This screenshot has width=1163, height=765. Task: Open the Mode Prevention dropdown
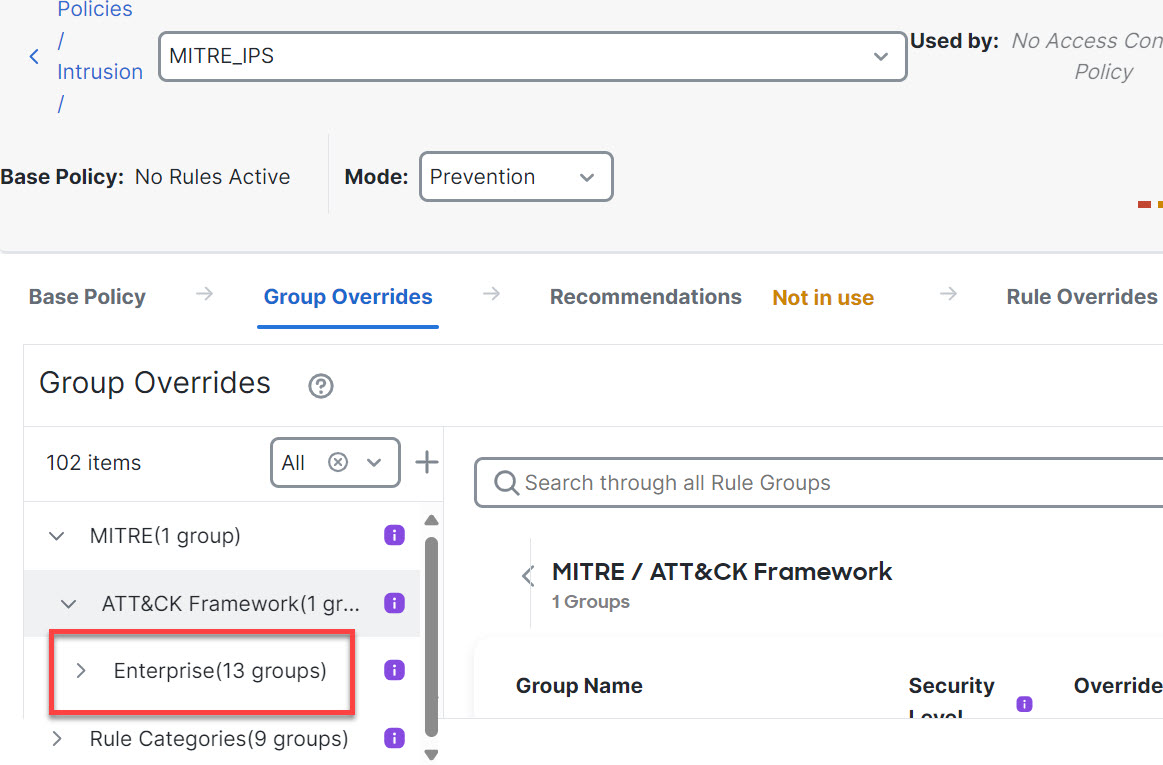pos(587,177)
